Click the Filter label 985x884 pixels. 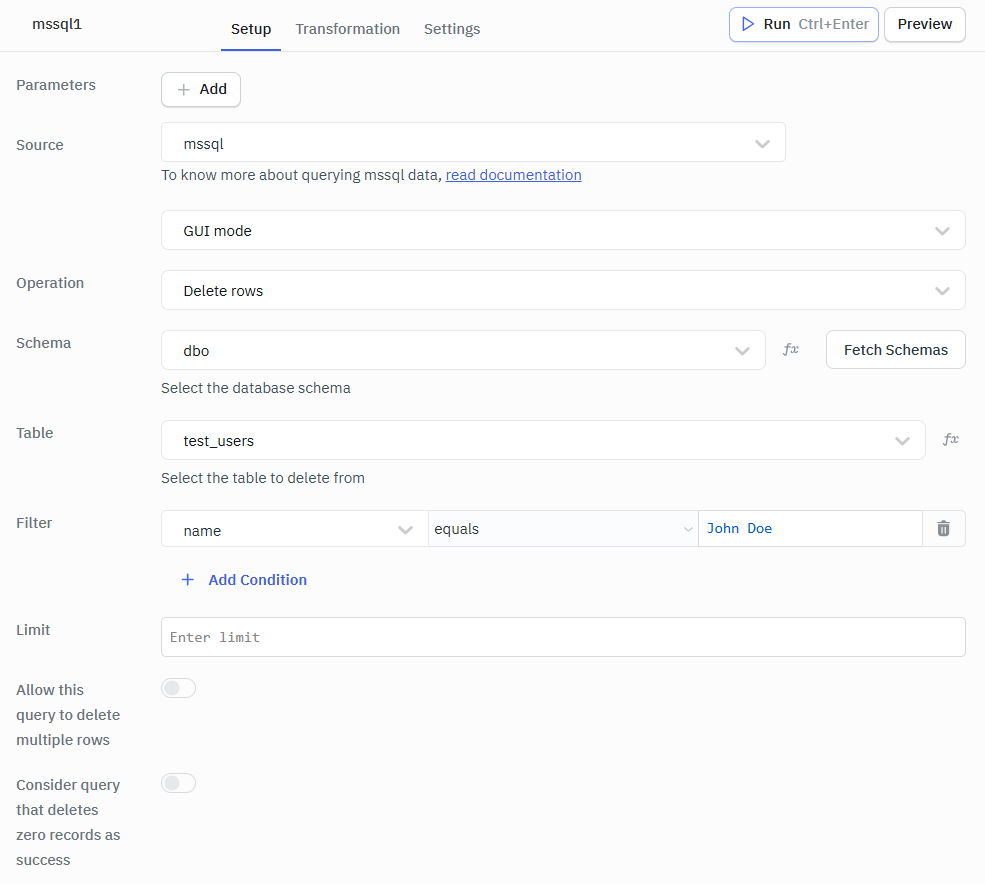tap(34, 523)
